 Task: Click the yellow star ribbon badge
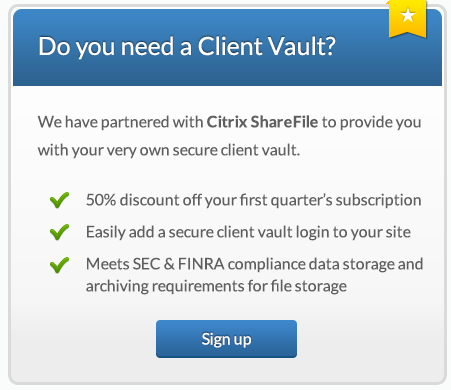click(408, 19)
